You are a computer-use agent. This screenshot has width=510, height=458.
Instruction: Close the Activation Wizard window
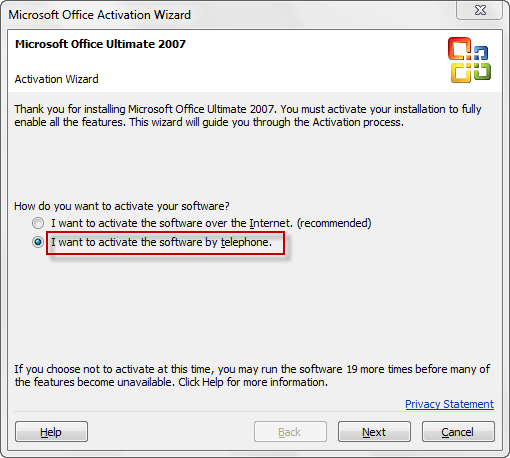pos(480,10)
